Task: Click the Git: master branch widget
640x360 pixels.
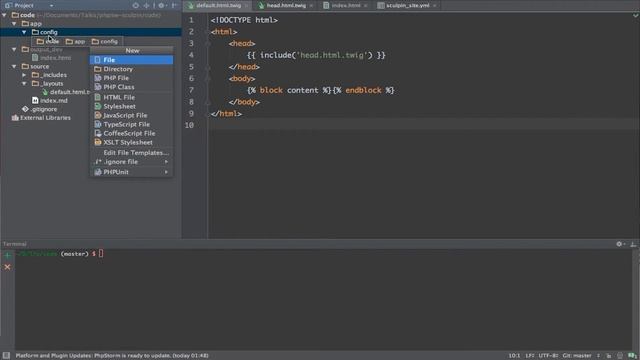Action: 577,356
